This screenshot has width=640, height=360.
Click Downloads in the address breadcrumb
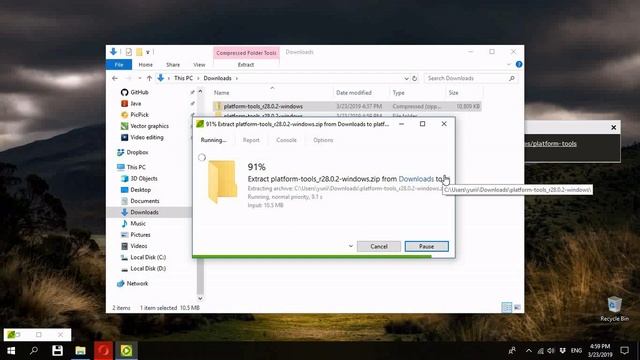coord(217,78)
